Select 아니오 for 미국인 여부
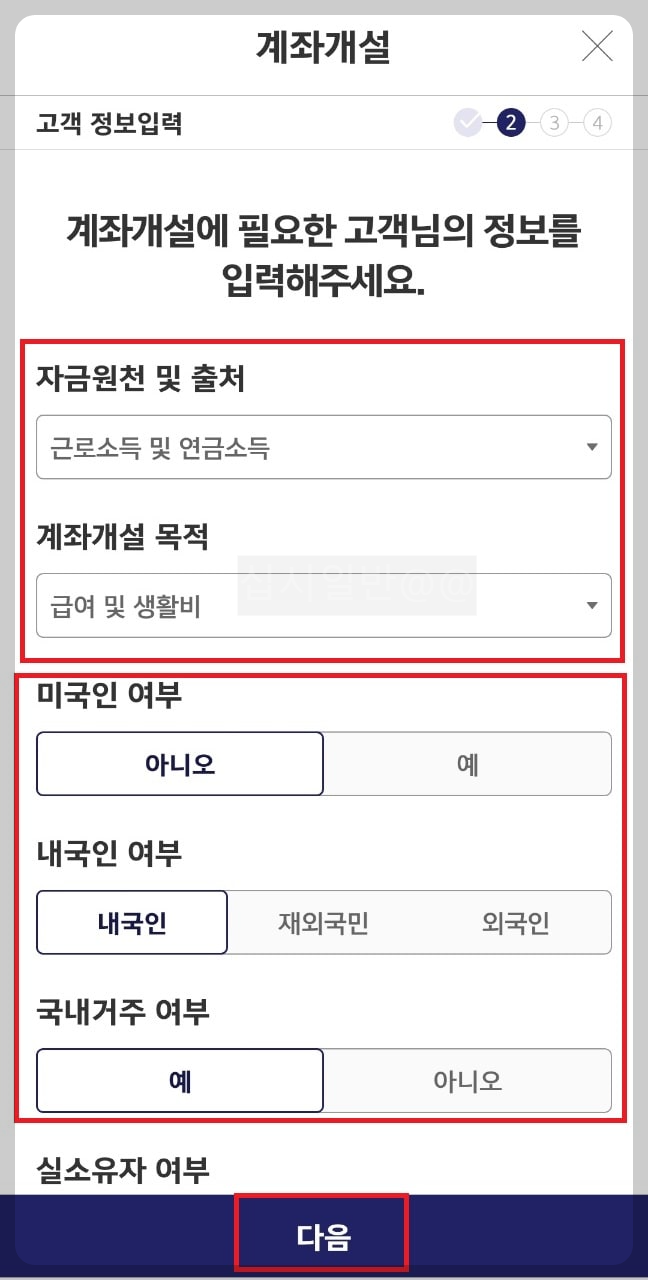648x1280 pixels. point(181,763)
